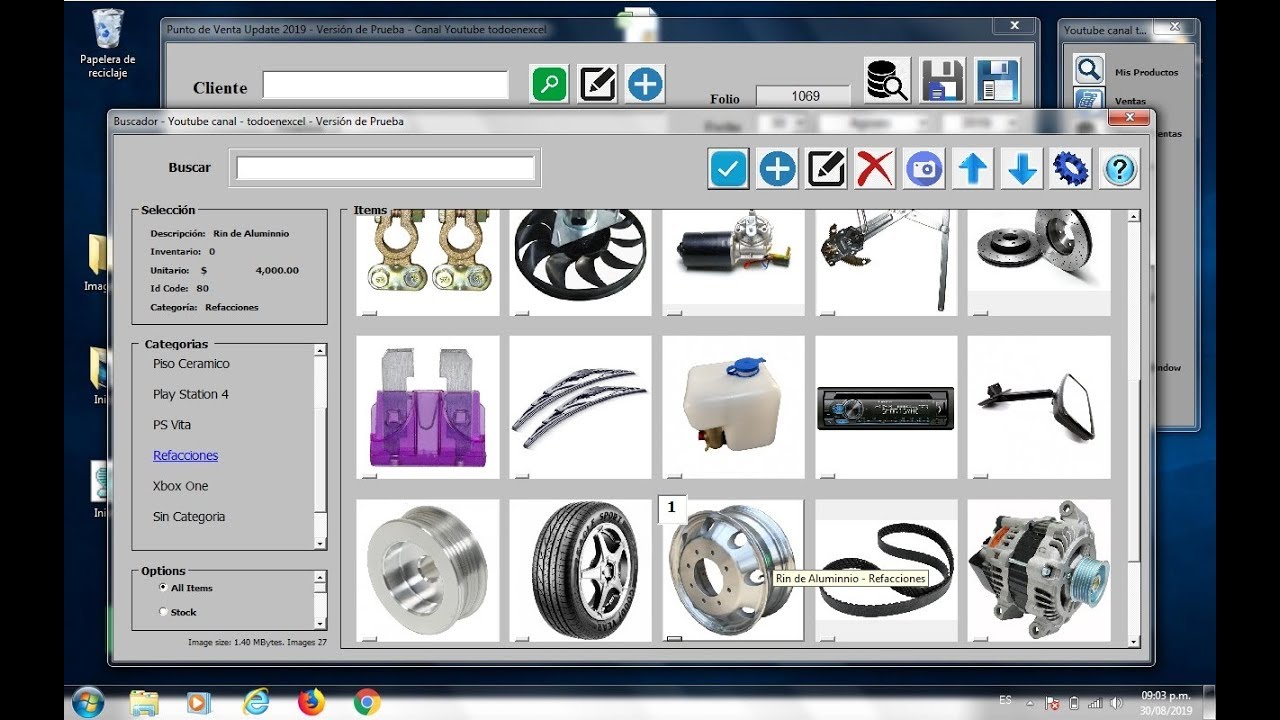The height and width of the screenshot is (720, 1280).
Task: Add a new client with the plus icon
Action: tap(645, 84)
